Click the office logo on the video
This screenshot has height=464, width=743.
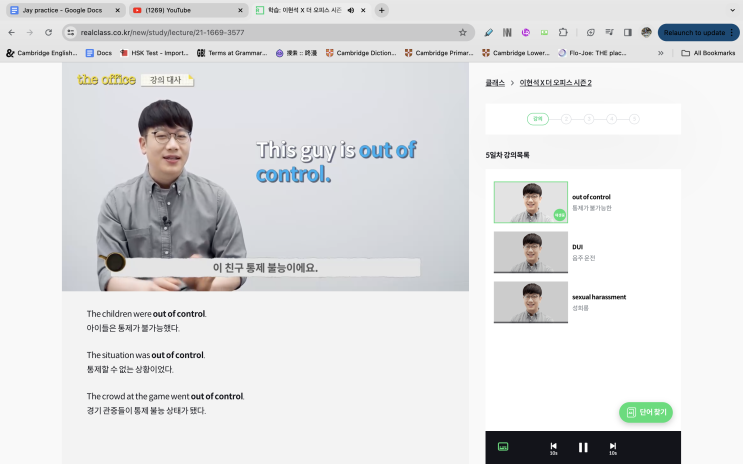pos(107,80)
